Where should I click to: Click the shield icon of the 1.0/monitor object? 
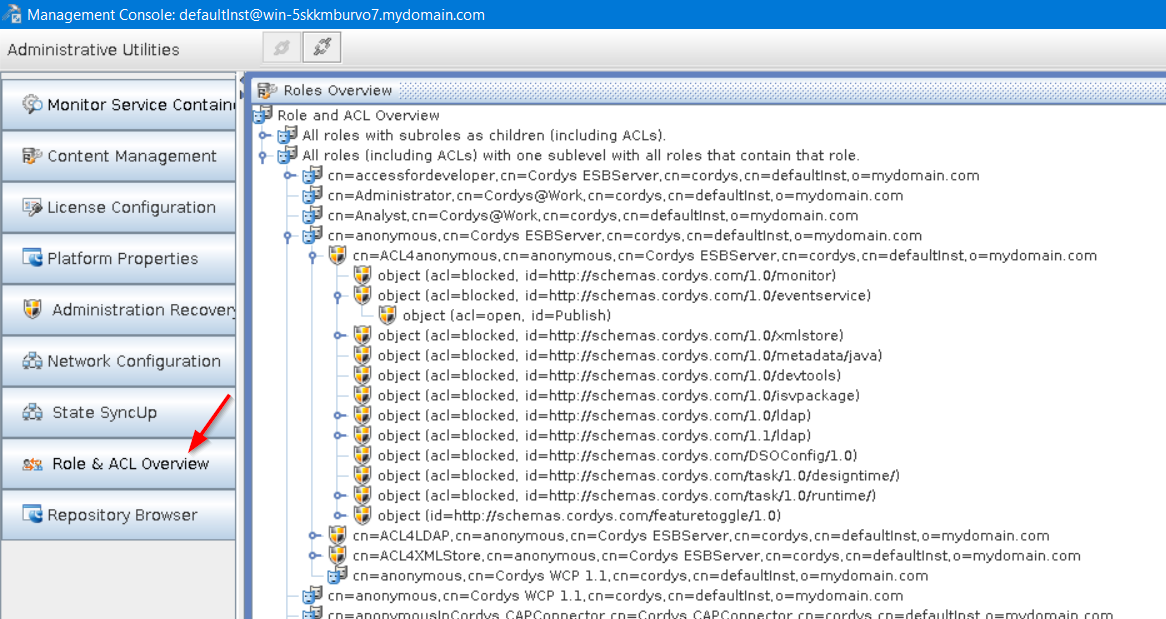pos(362,275)
